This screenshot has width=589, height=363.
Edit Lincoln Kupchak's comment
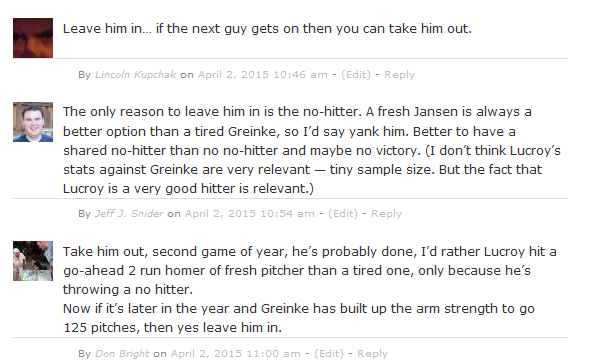pyautogui.click(x=356, y=74)
